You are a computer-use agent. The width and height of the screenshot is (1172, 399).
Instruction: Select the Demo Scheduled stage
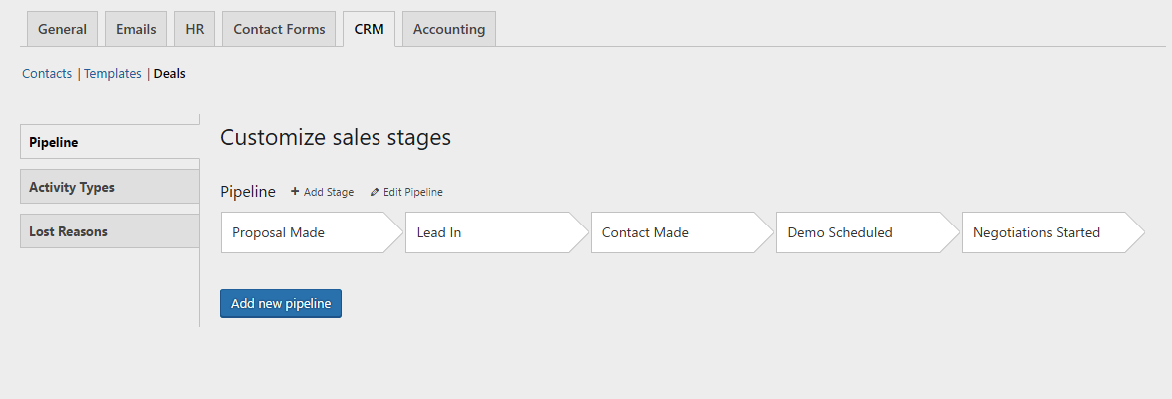[868, 232]
